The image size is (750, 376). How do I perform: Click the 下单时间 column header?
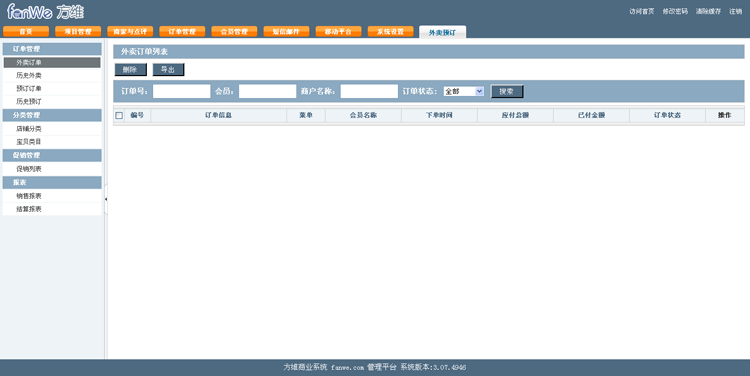[439, 115]
